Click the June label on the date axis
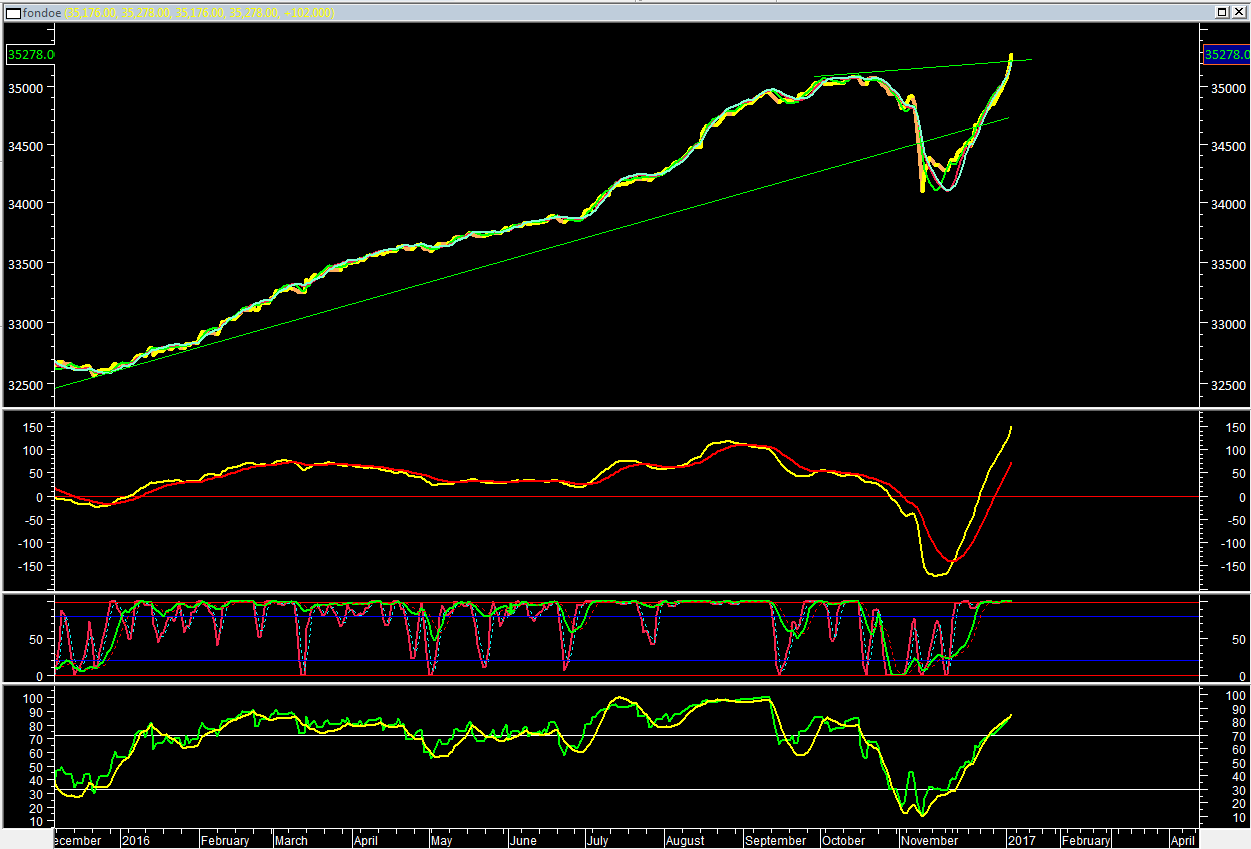This screenshot has height=849, width=1251. [x=524, y=841]
